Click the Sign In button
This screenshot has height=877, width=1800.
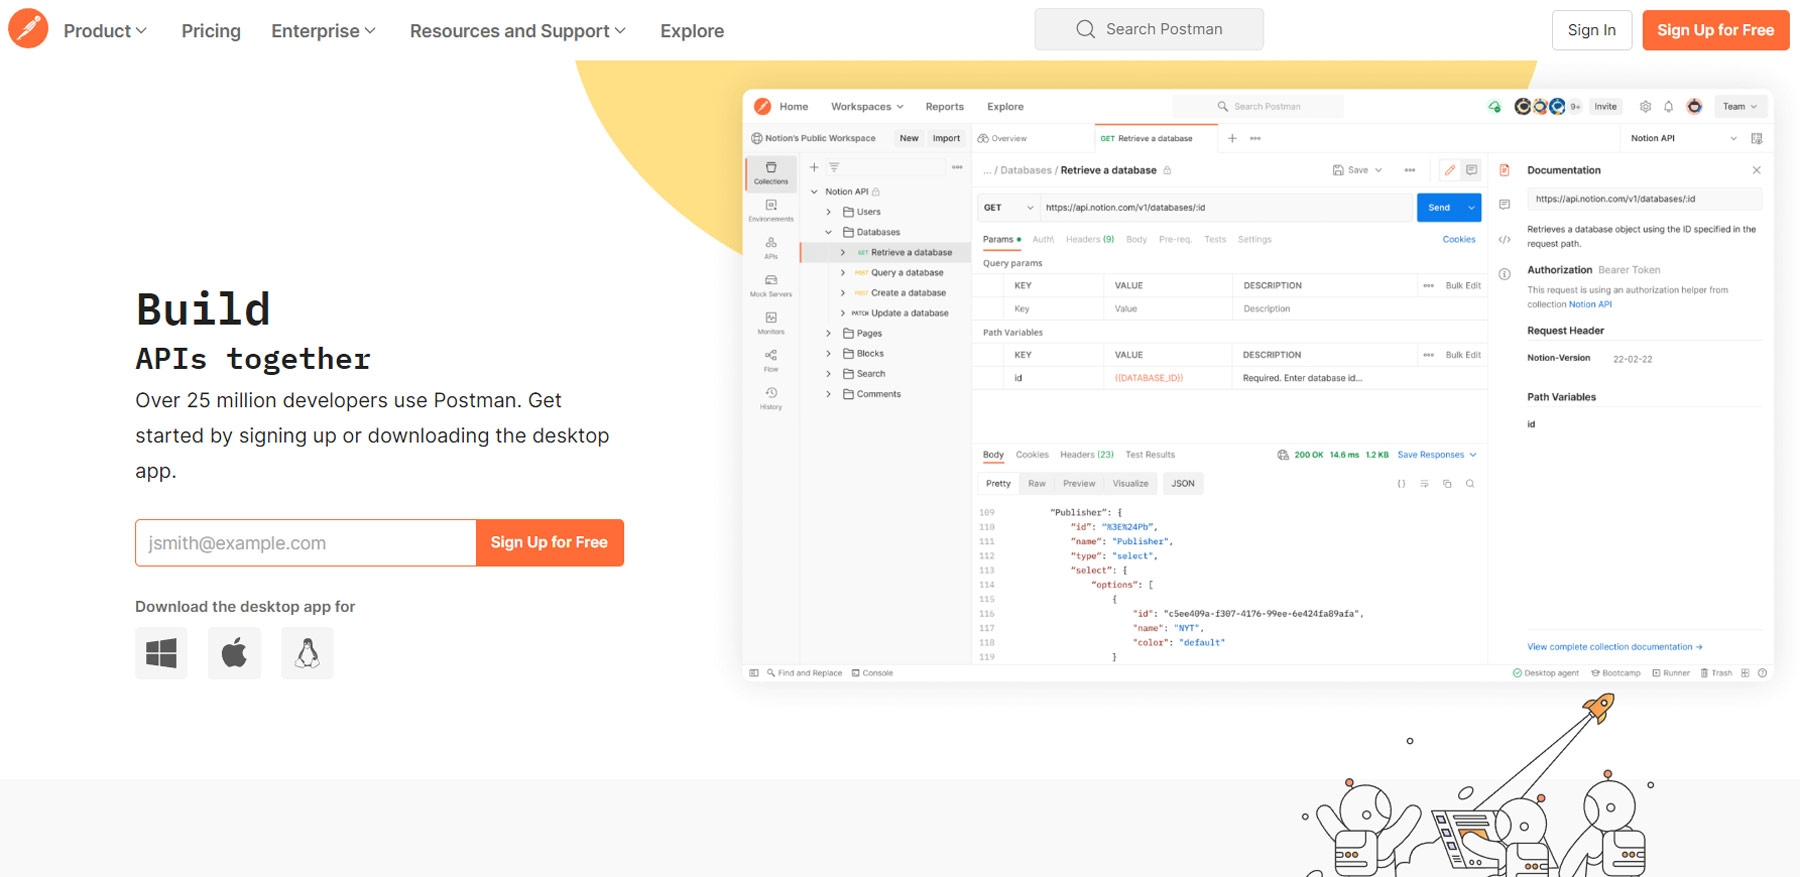[x=1592, y=30]
